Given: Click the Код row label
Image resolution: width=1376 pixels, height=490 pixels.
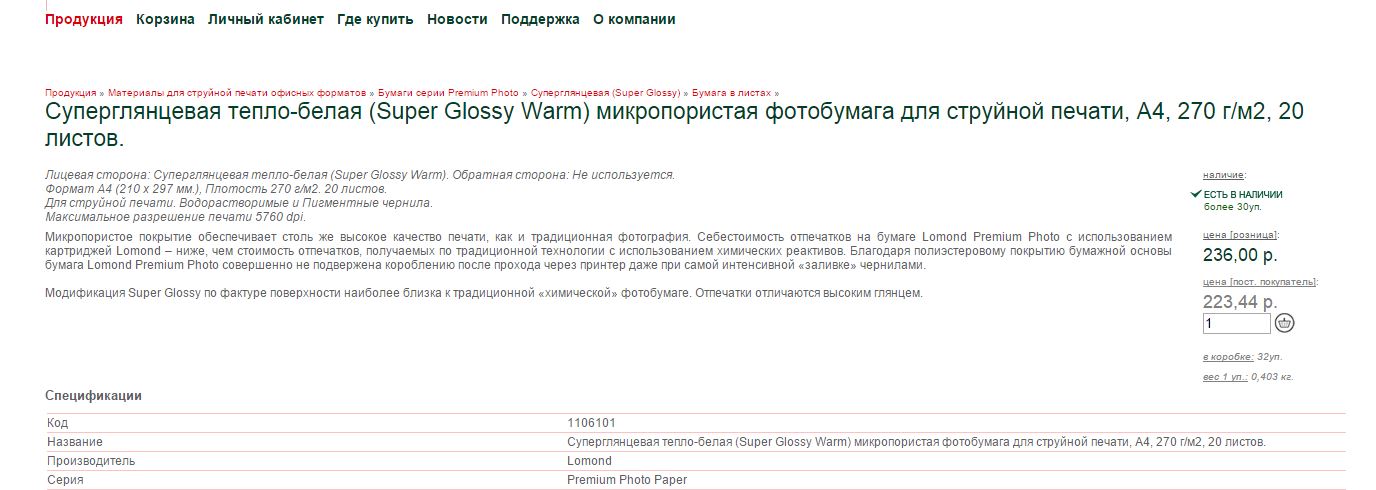Looking at the screenshot, I should pyautogui.click(x=57, y=423).
